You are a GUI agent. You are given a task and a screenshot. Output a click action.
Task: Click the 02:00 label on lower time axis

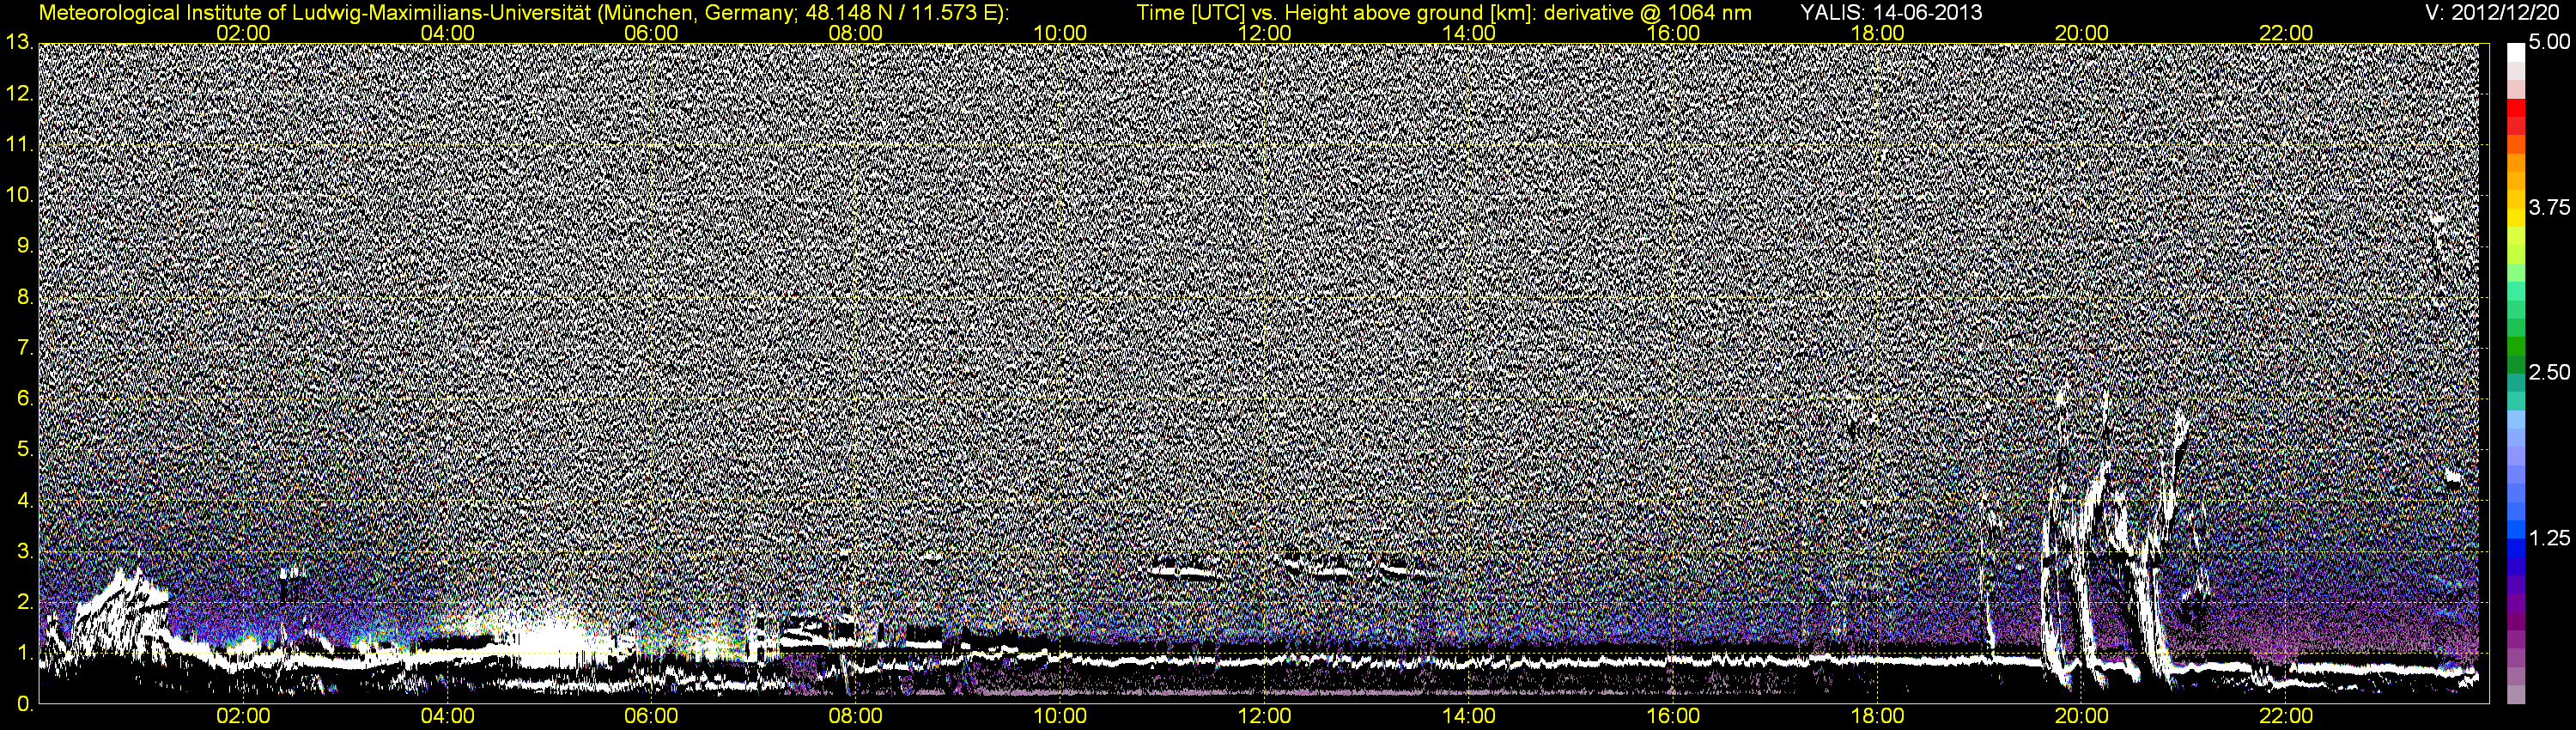point(244,717)
